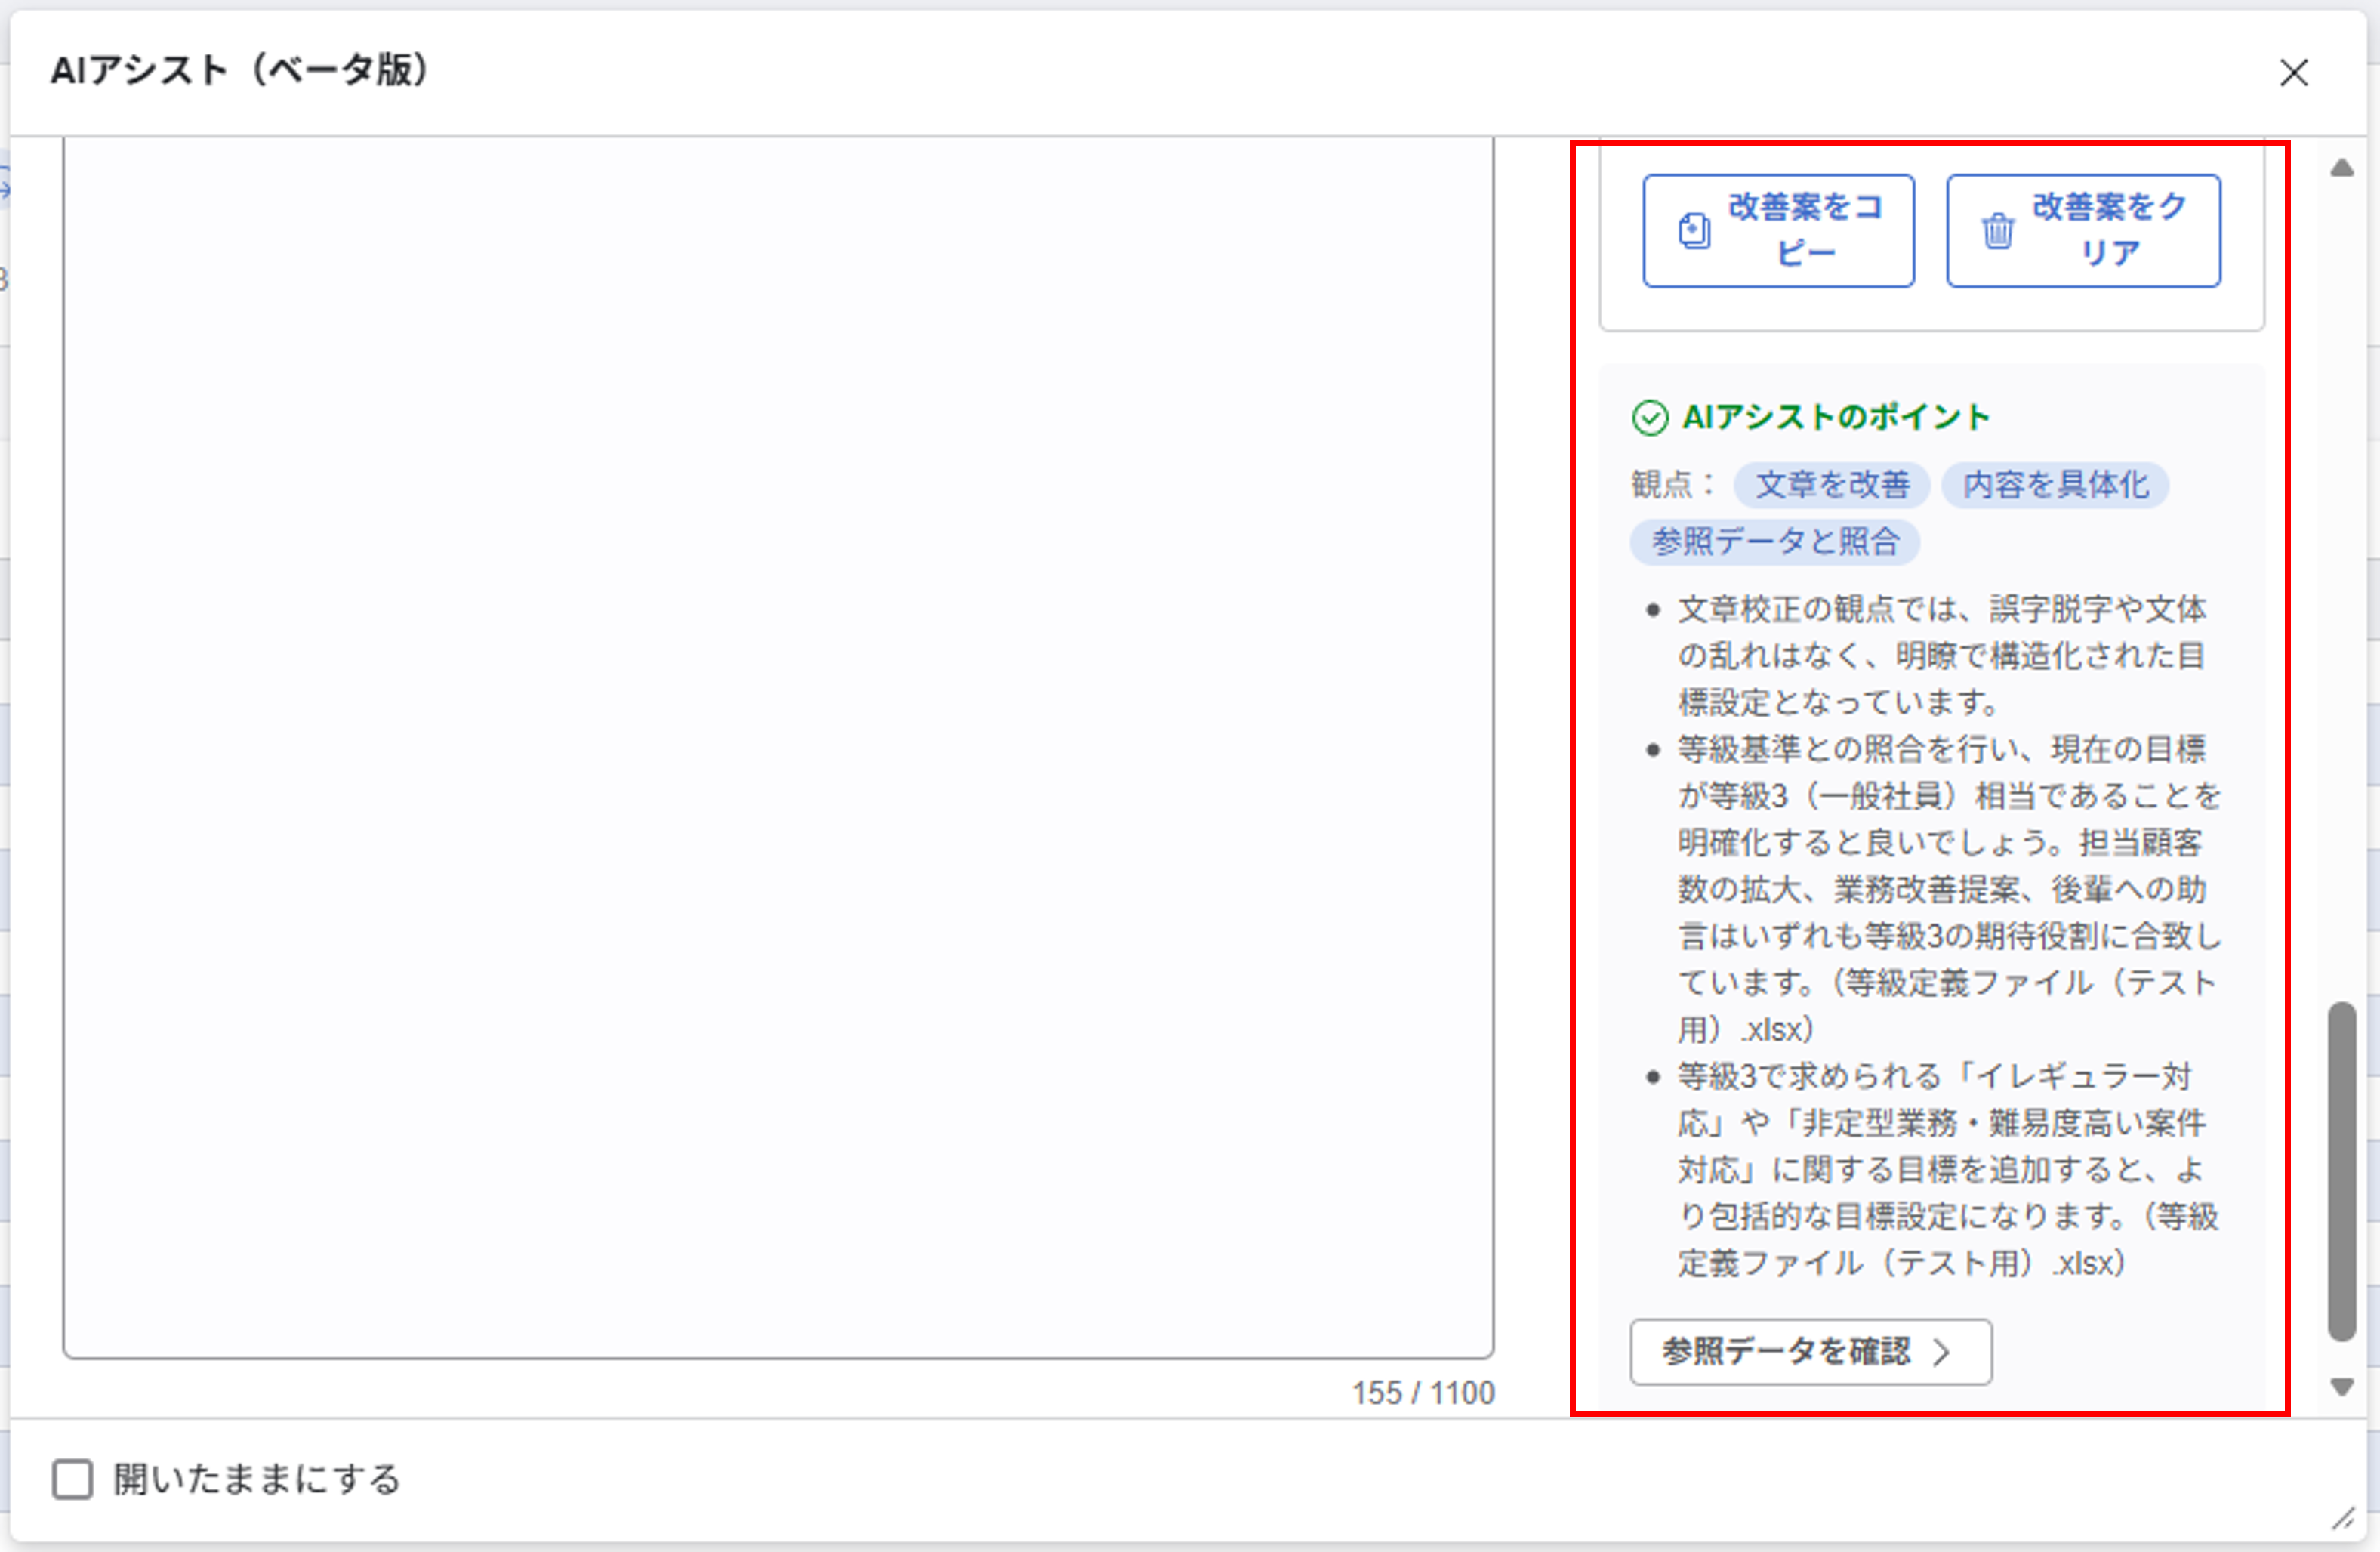Close the AIアシスト dialog with X

click(2293, 73)
